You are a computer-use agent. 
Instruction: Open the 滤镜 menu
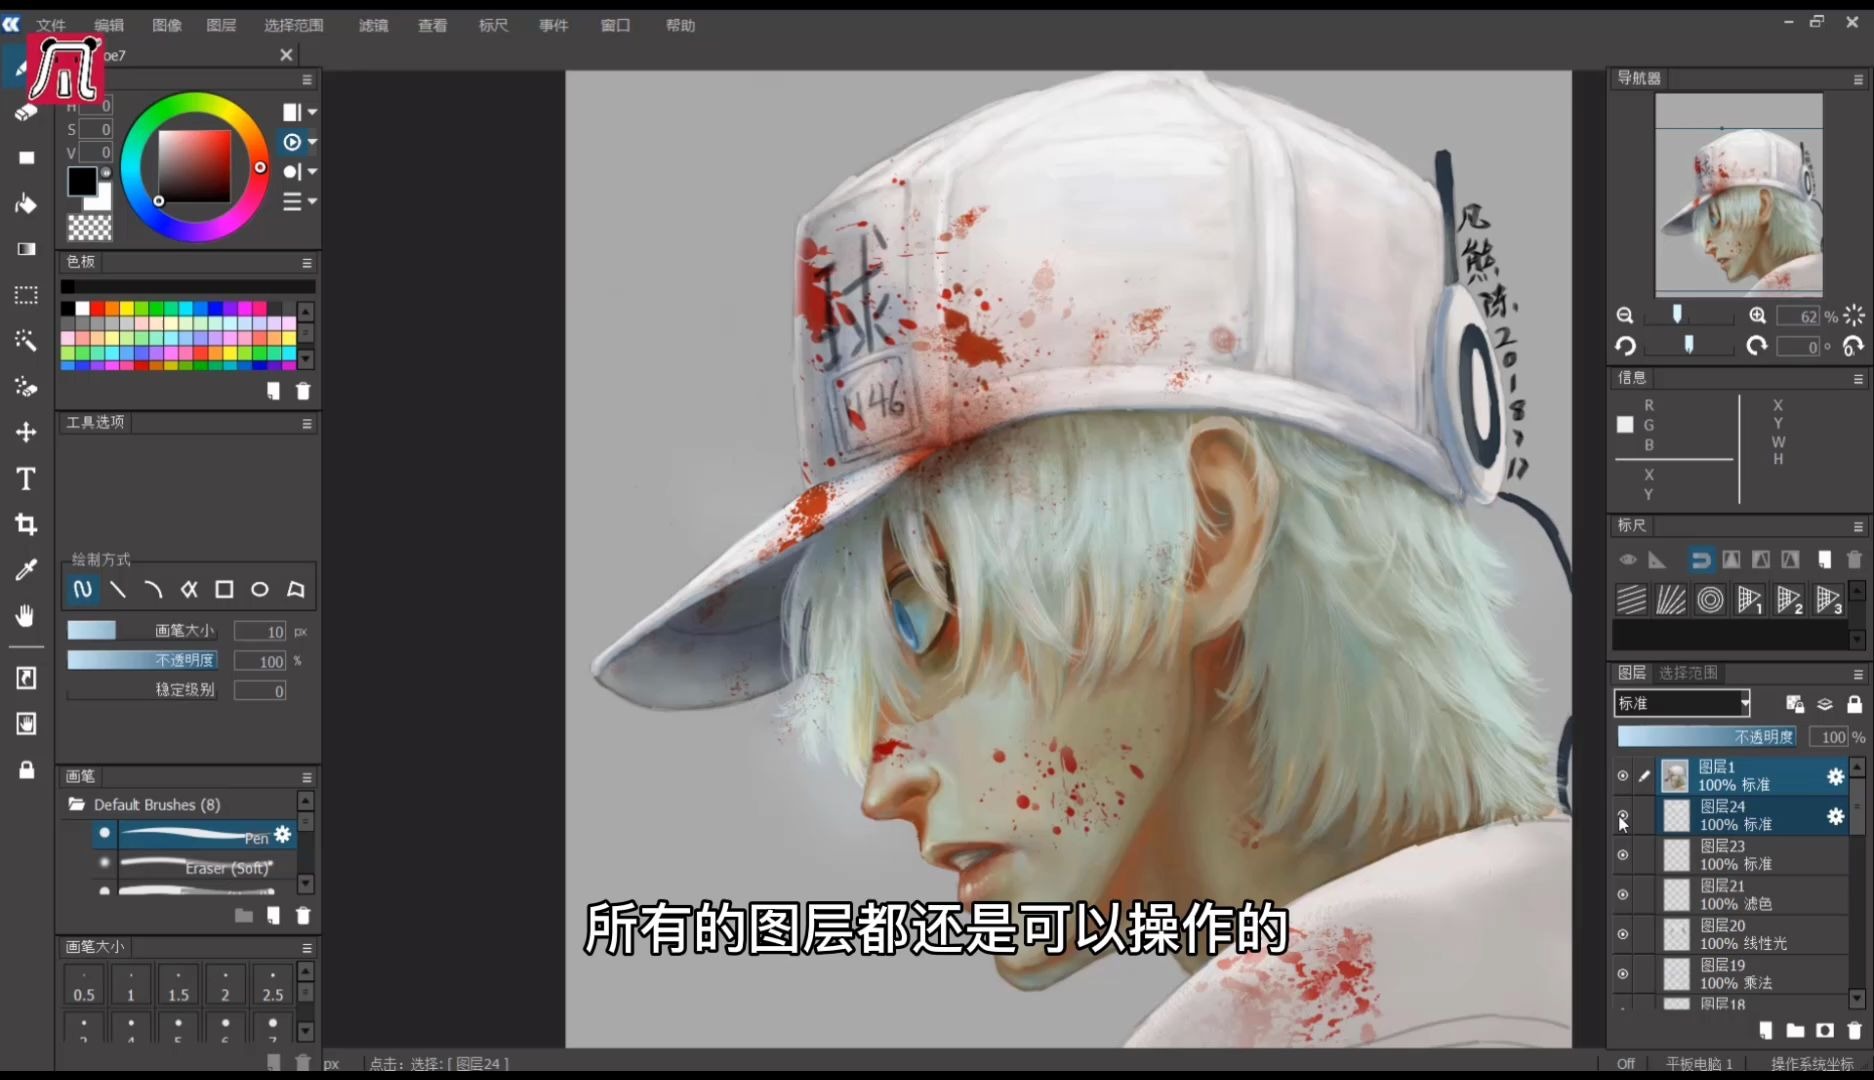pos(374,25)
